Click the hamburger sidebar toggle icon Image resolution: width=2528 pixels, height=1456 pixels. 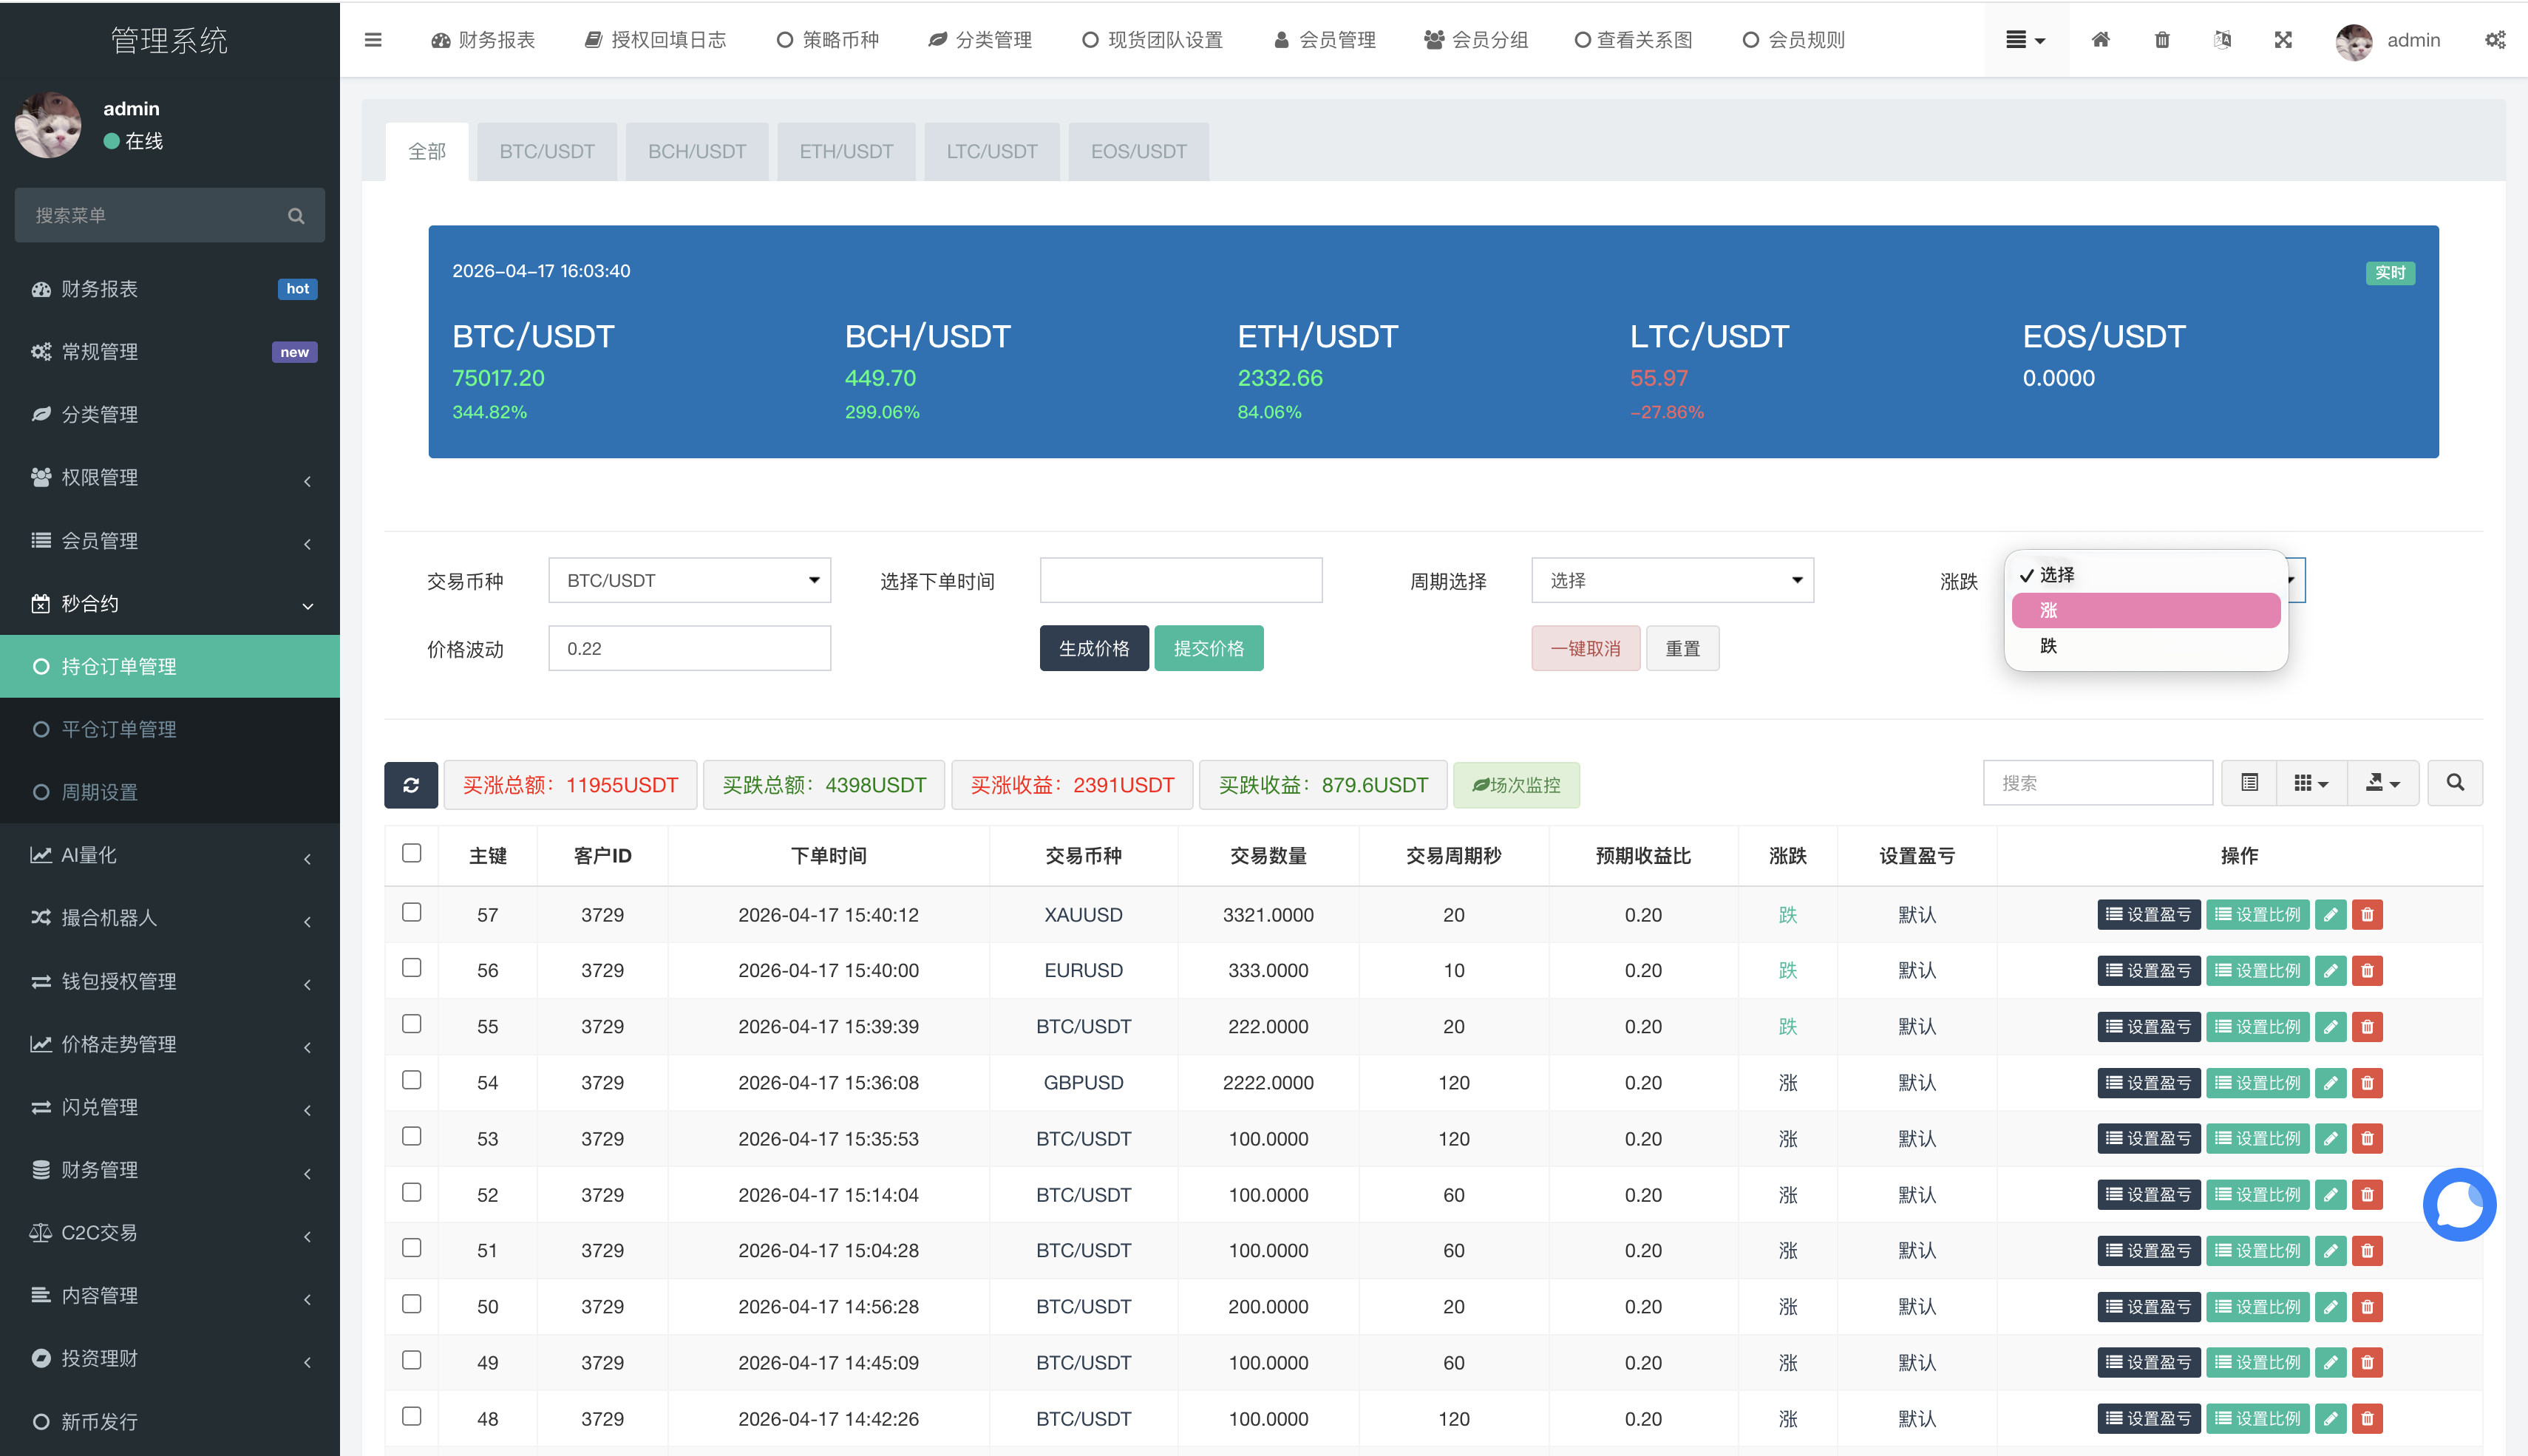tap(373, 40)
